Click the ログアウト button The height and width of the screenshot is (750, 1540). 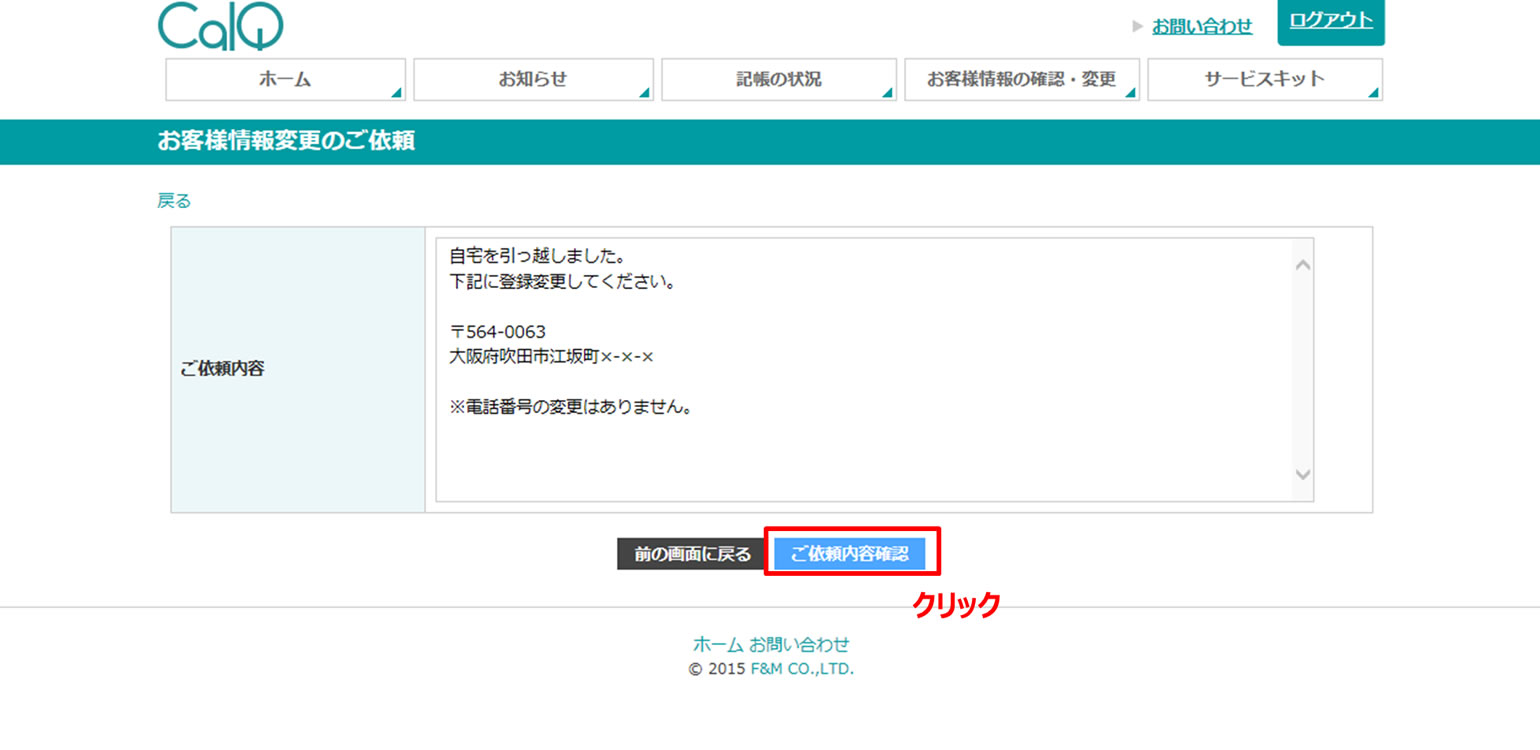[x=1331, y=21]
